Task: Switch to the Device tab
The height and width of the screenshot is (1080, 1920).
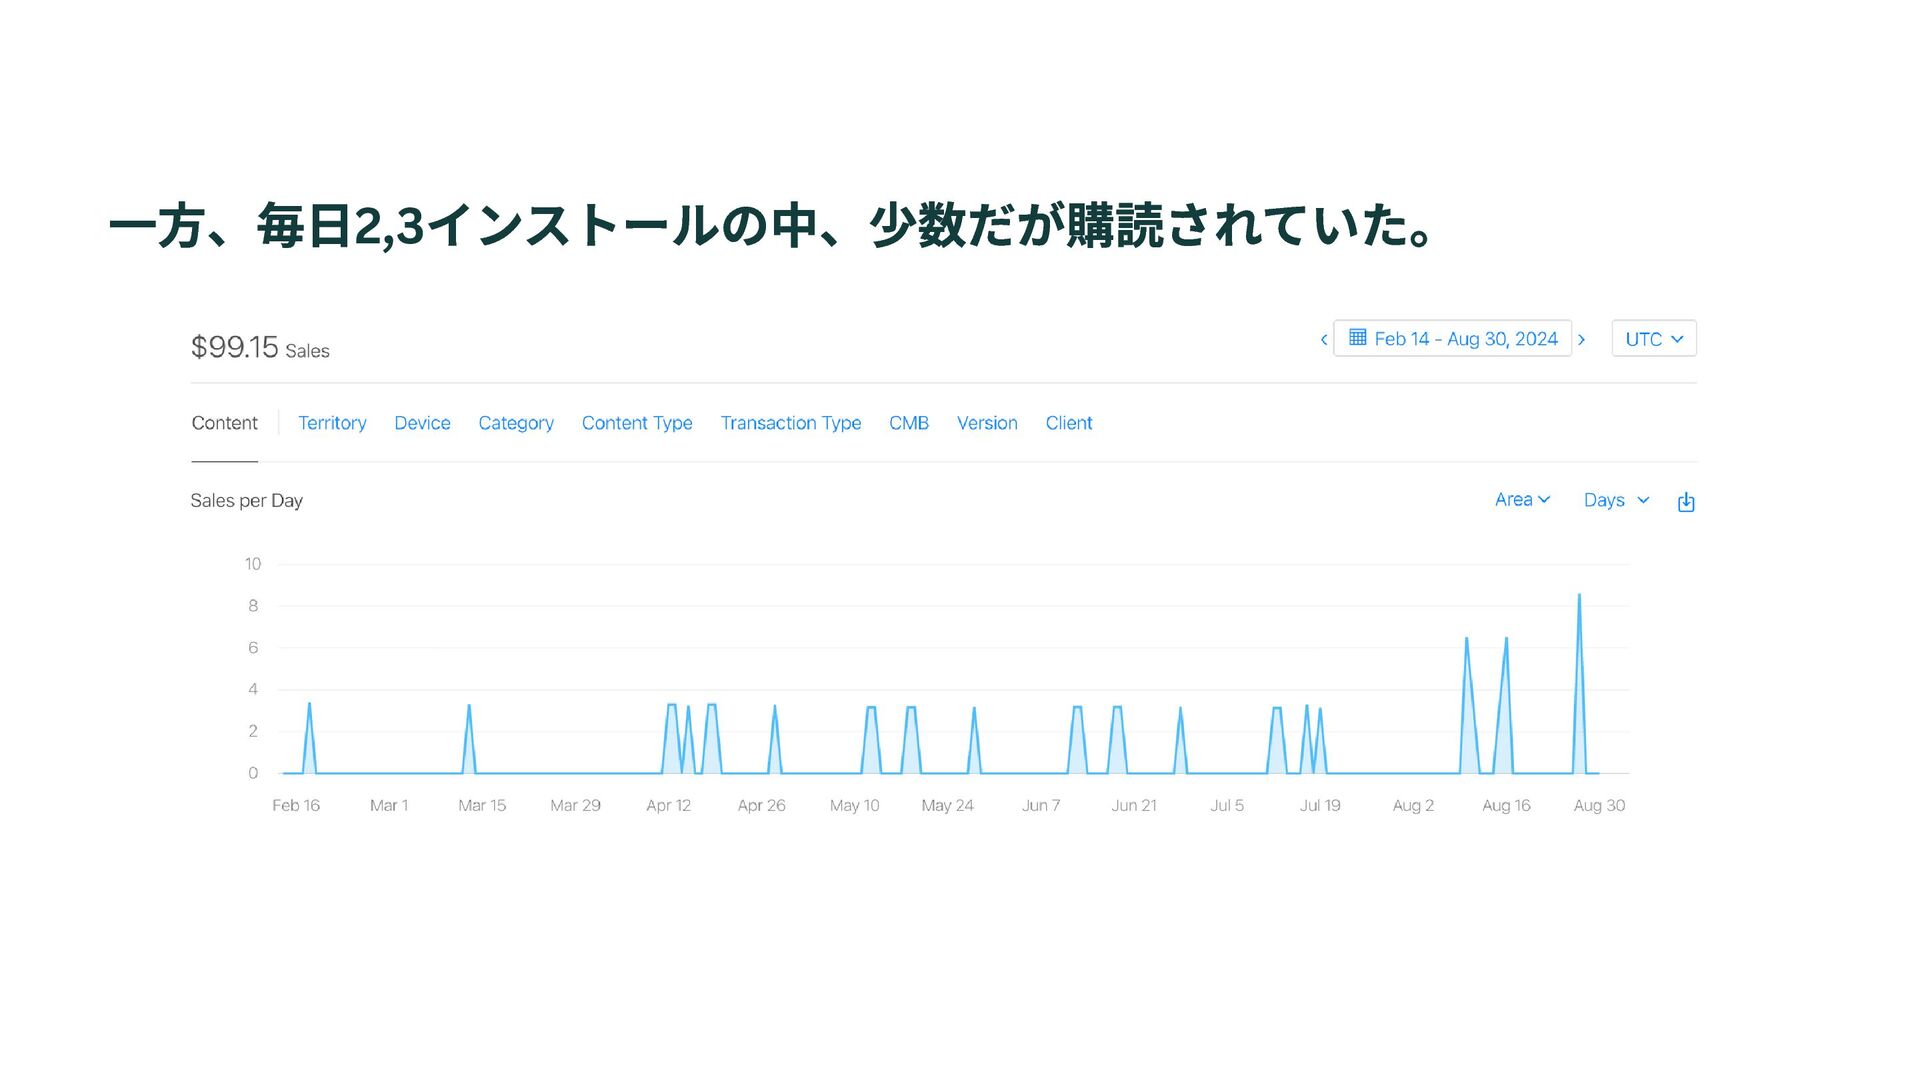Action: click(422, 423)
